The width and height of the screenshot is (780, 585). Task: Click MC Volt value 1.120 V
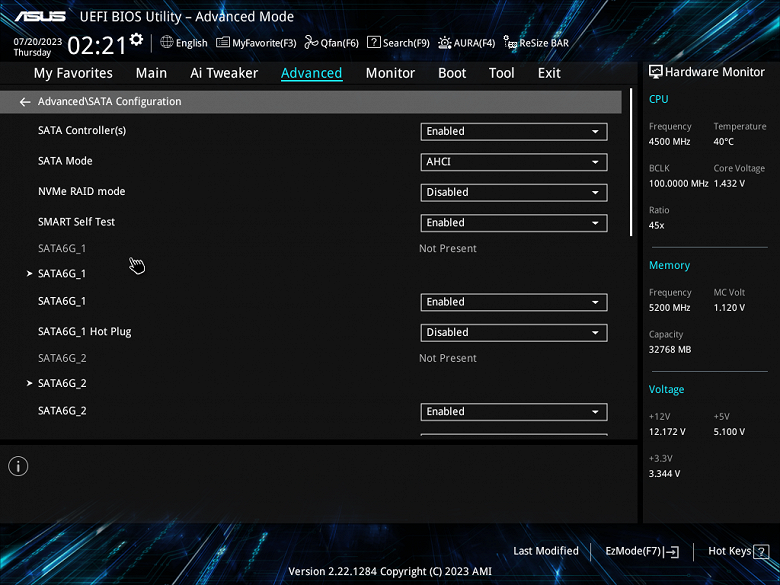point(729,308)
